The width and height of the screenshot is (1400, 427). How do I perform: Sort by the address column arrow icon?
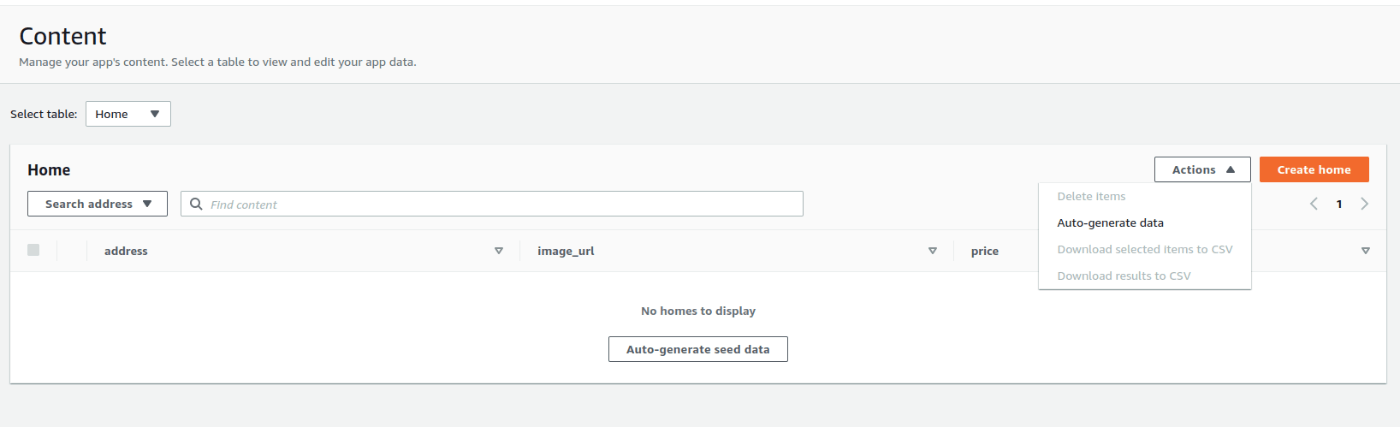click(x=499, y=251)
